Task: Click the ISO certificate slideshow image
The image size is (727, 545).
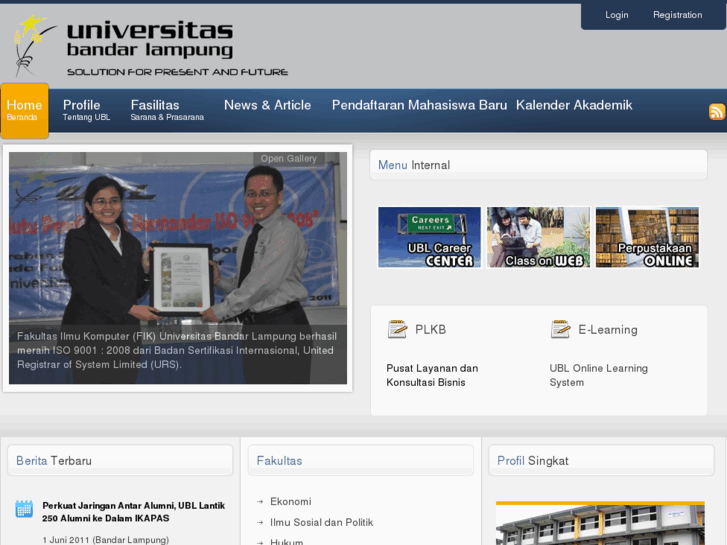Action: coord(178,268)
